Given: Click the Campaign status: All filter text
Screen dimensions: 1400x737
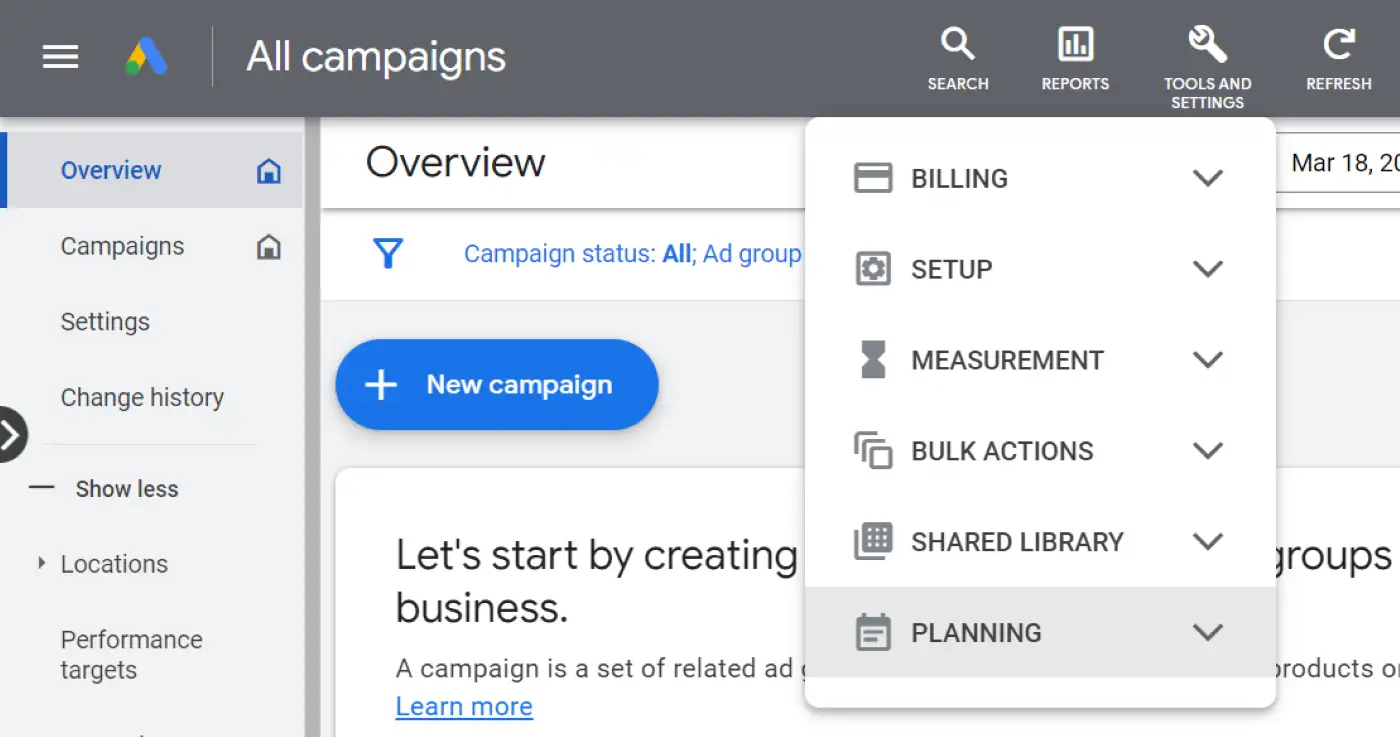Looking at the screenshot, I should (578, 254).
